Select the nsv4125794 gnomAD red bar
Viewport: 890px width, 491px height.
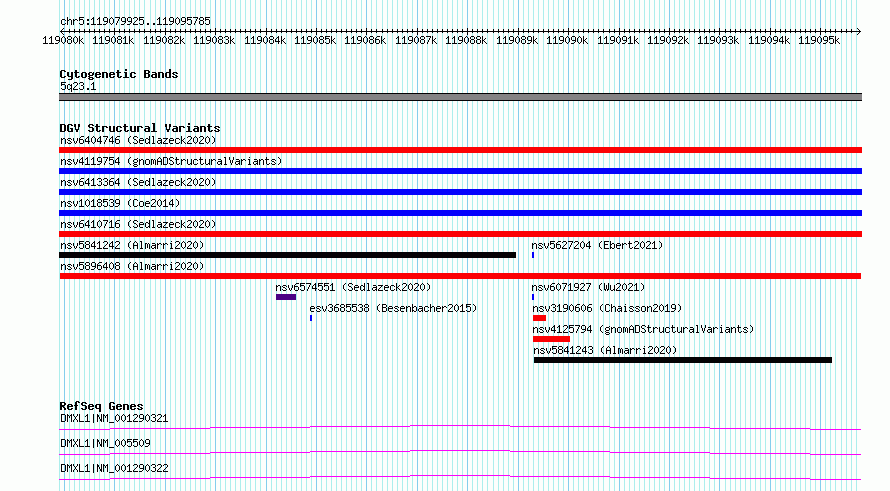(x=551, y=339)
